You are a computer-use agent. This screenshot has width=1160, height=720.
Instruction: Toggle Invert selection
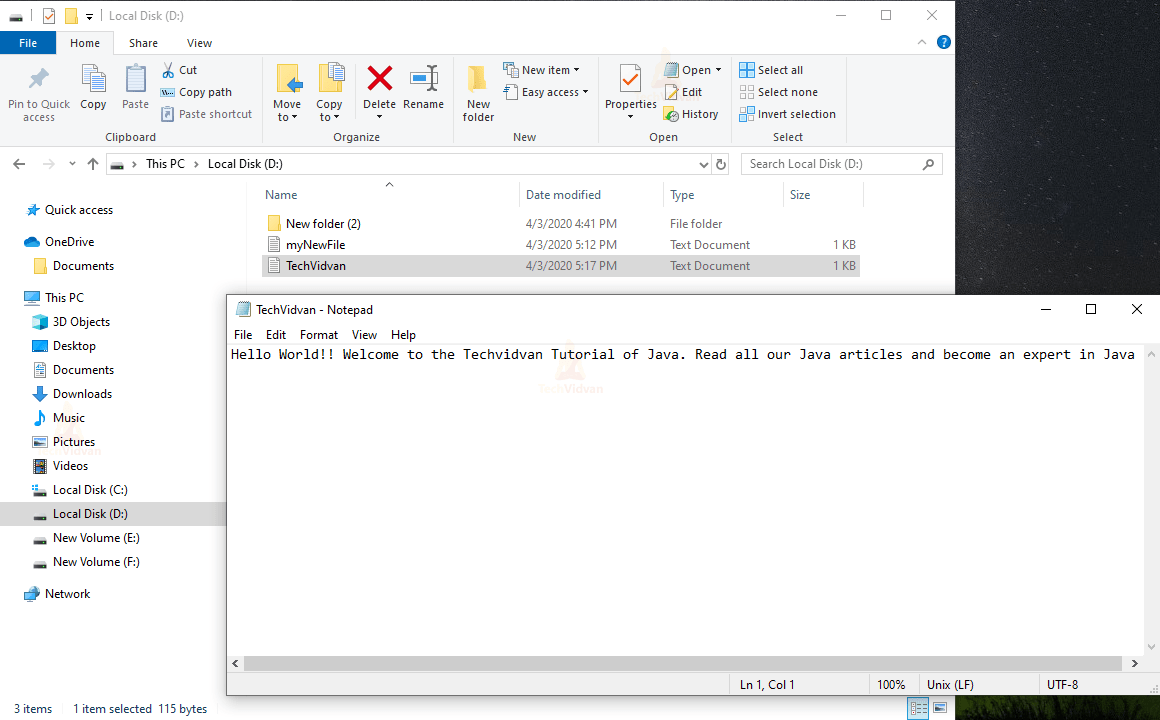pos(788,113)
